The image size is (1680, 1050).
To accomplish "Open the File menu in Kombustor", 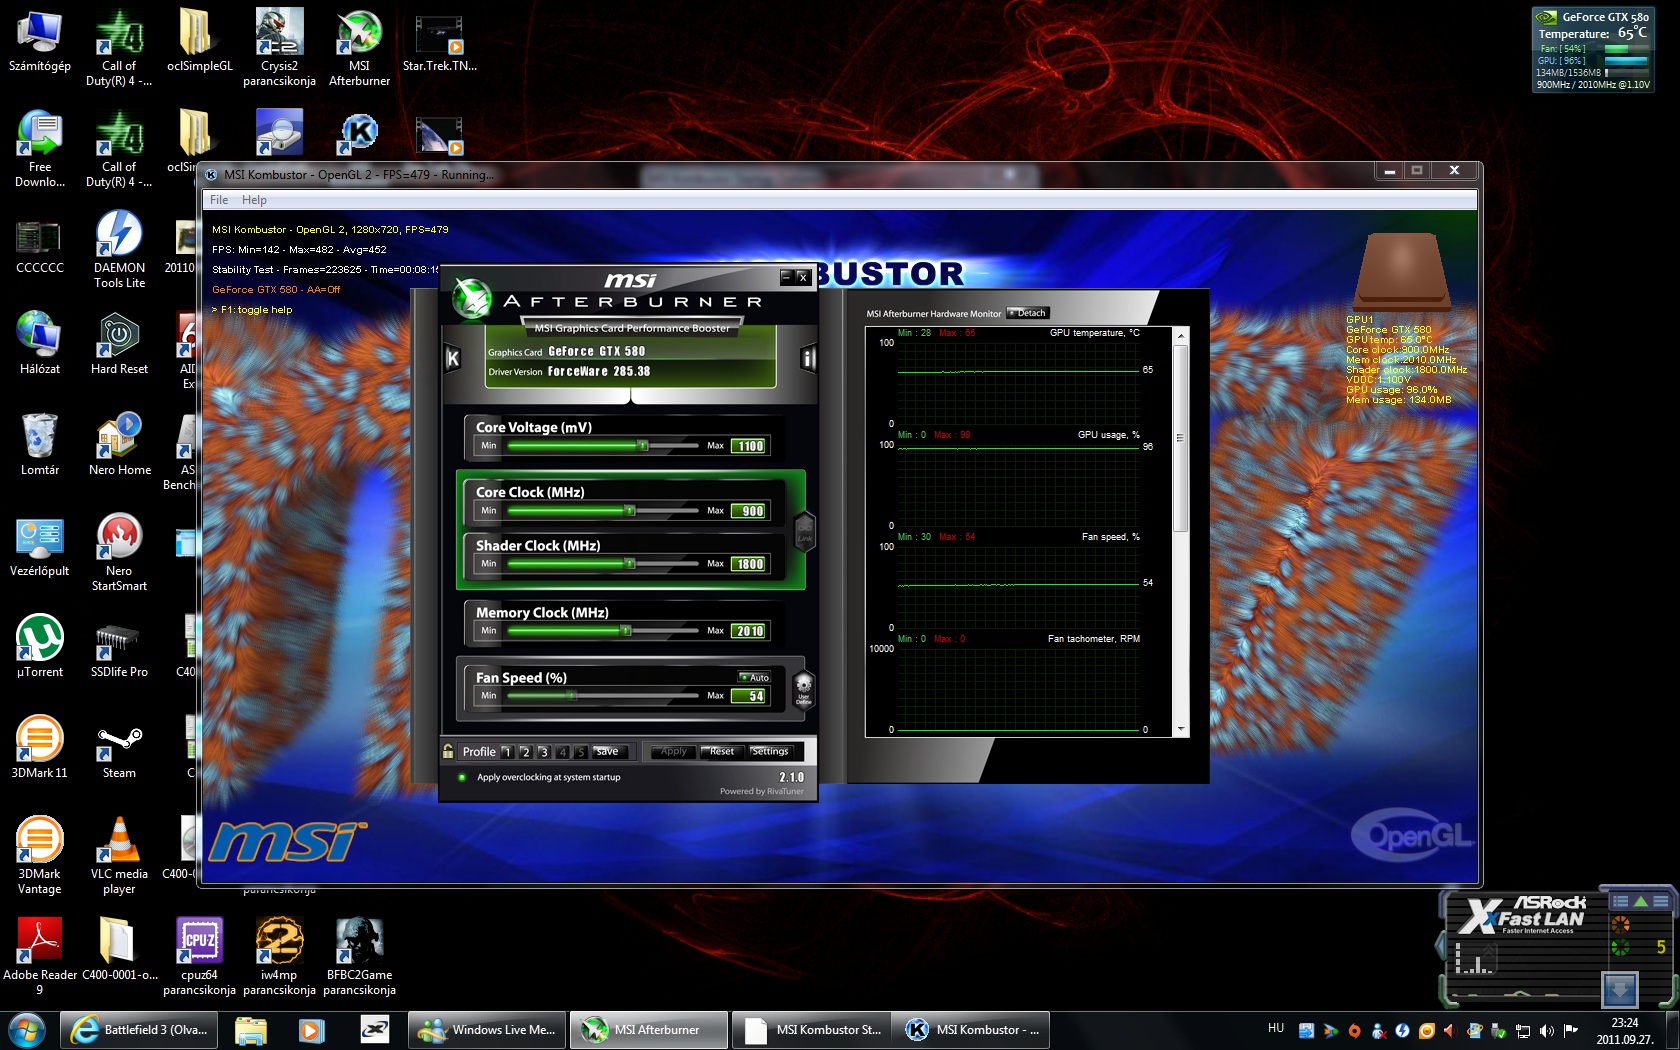I will (x=219, y=200).
